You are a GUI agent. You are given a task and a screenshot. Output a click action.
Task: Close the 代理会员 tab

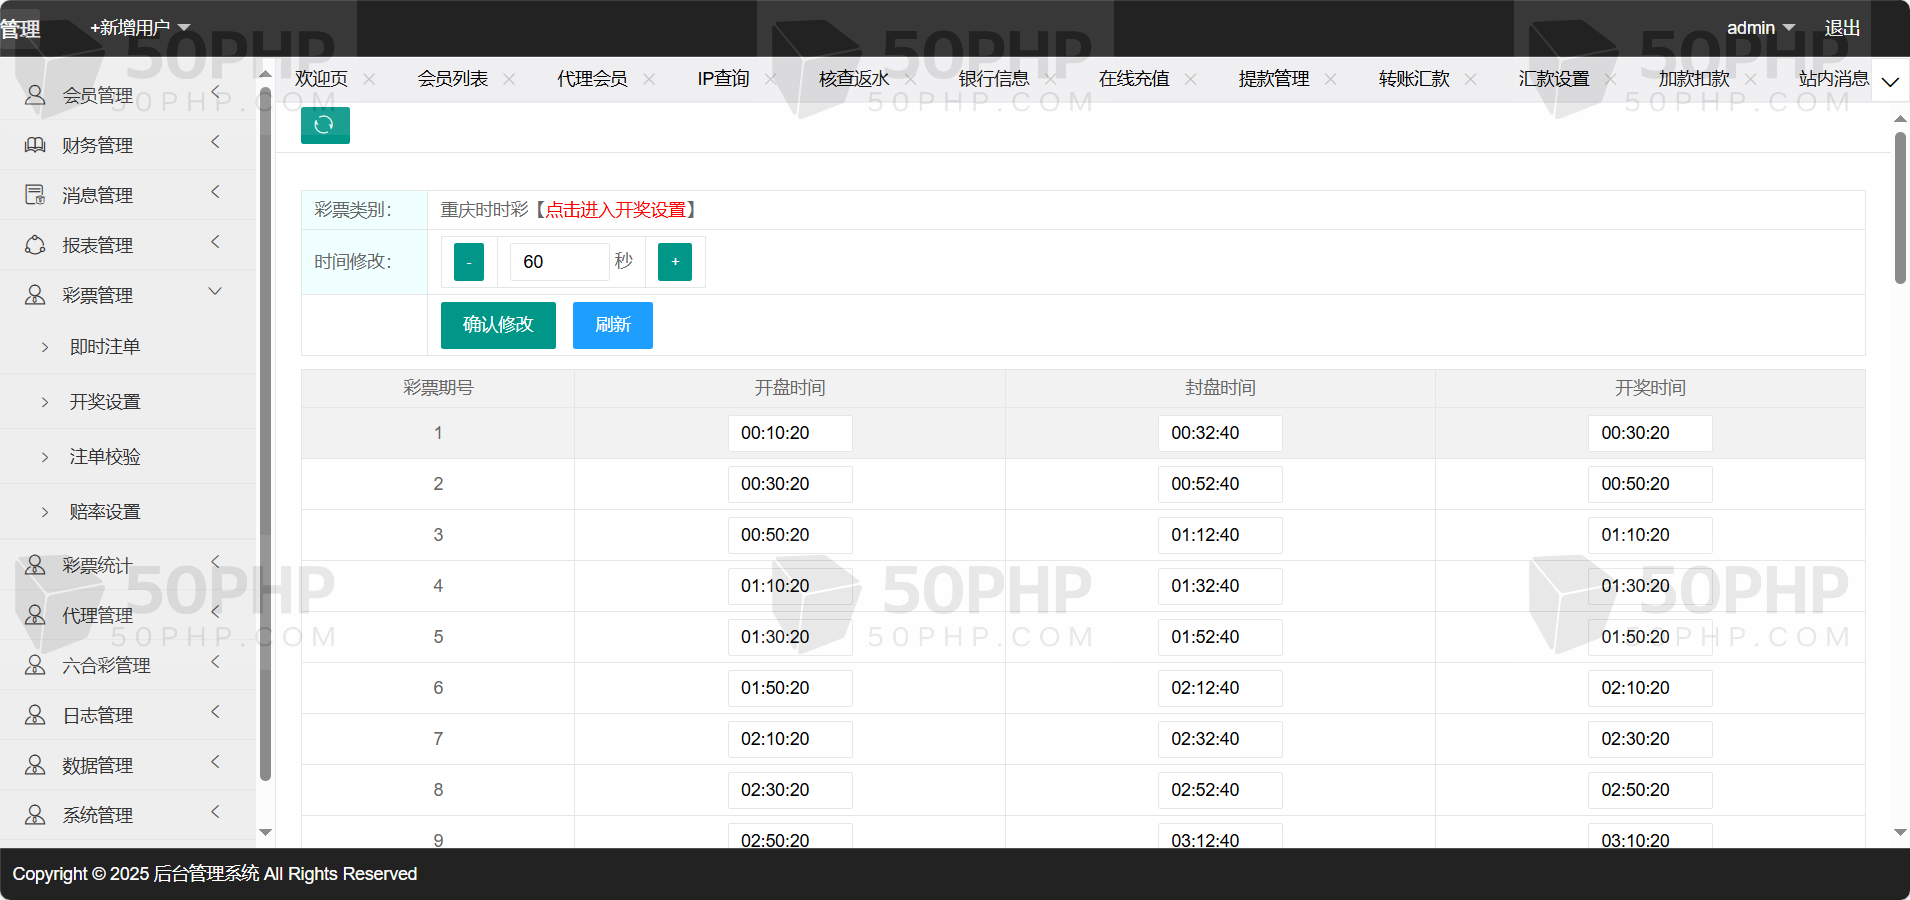pyautogui.click(x=649, y=79)
